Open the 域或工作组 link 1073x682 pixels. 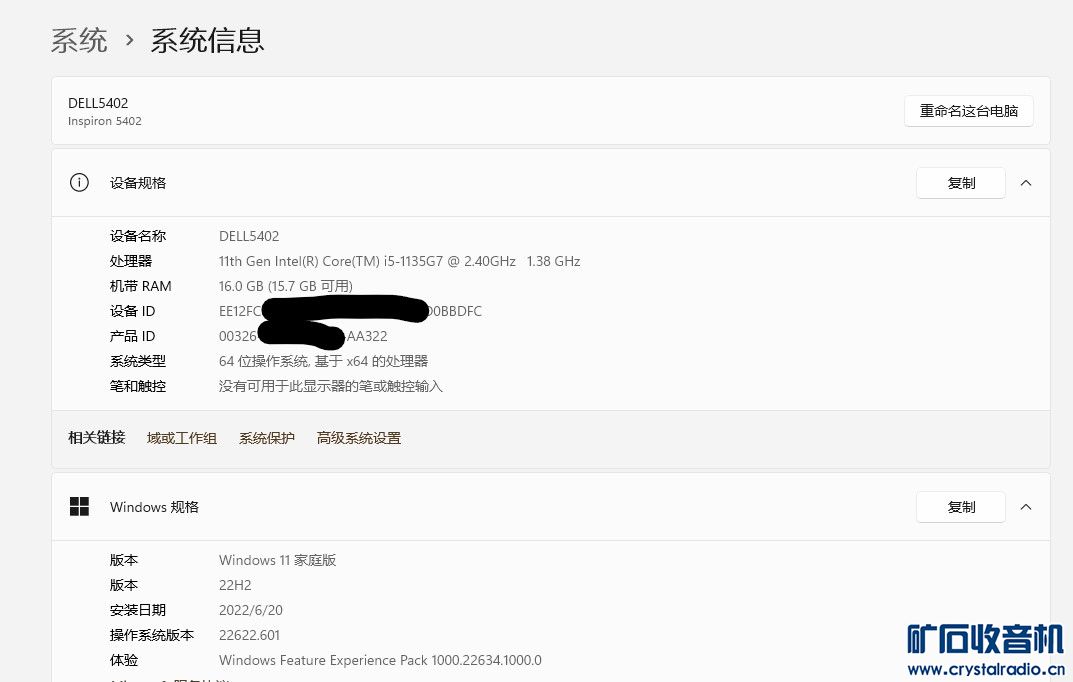(182, 438)
